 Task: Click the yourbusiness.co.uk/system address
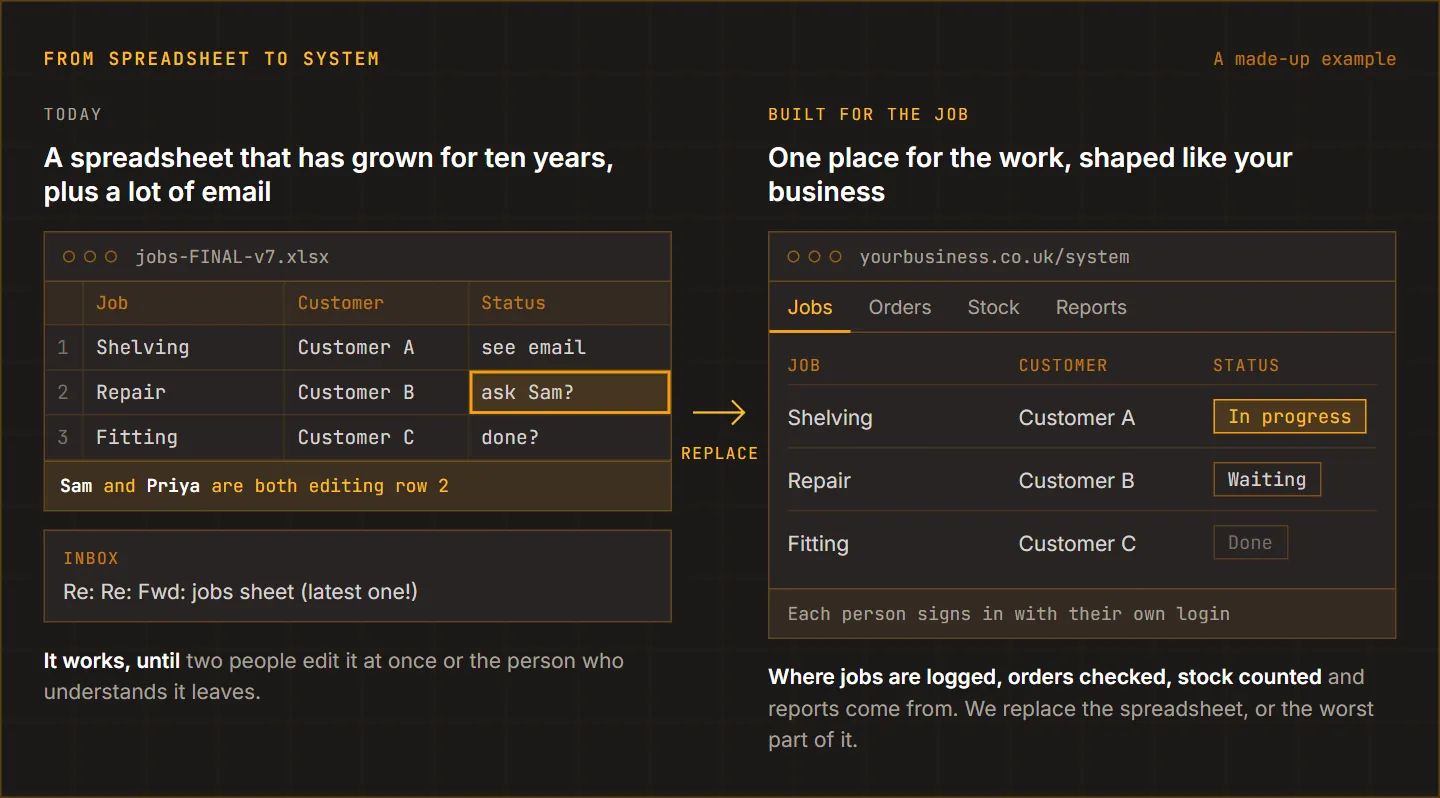(x=995, y=257)
